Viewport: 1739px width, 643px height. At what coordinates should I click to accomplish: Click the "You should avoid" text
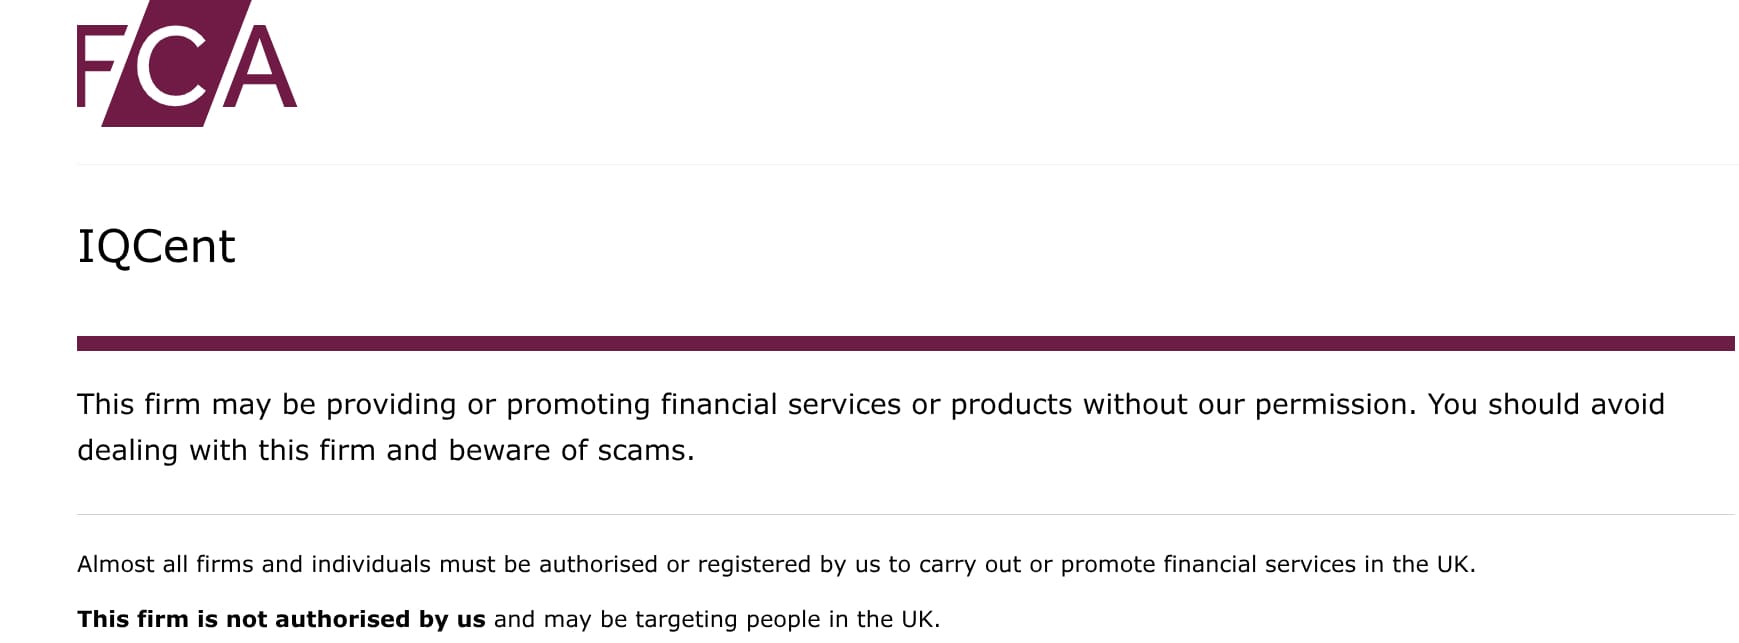point(1546,405)
